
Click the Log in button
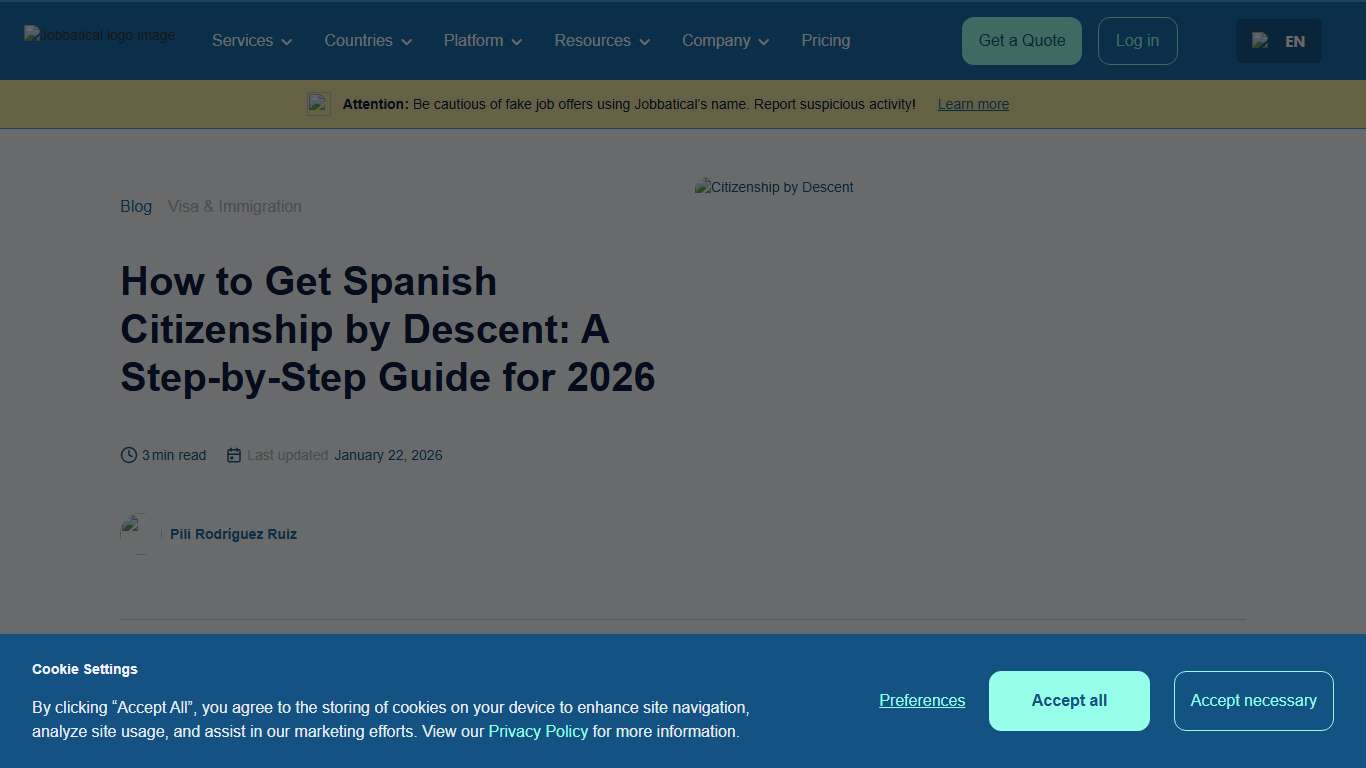point(1137,41)
